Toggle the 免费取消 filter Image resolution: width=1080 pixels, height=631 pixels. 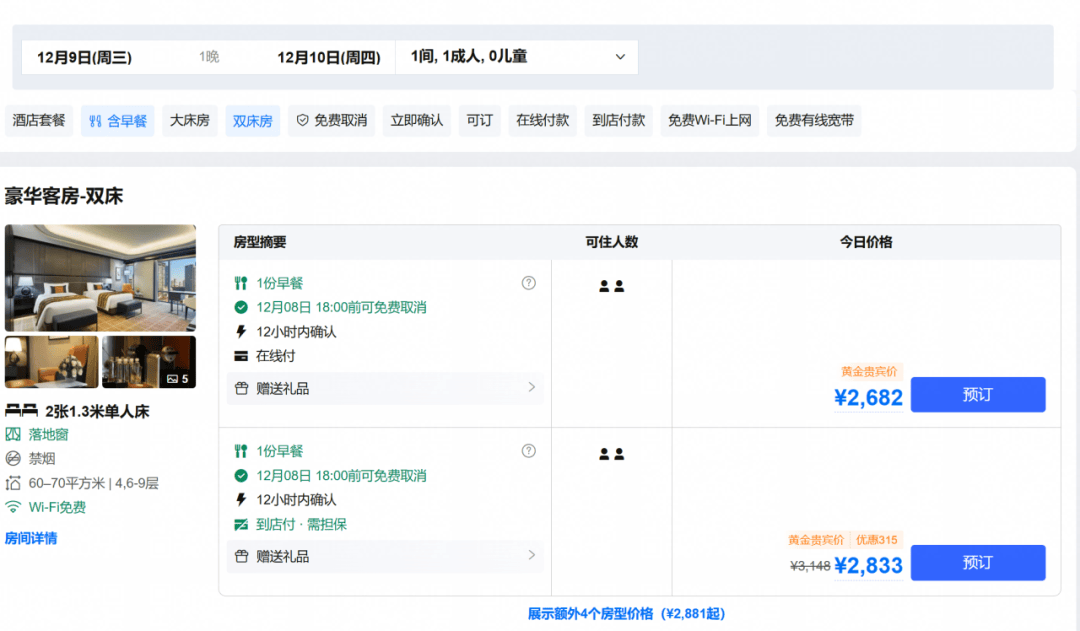[x=331, y=121]
